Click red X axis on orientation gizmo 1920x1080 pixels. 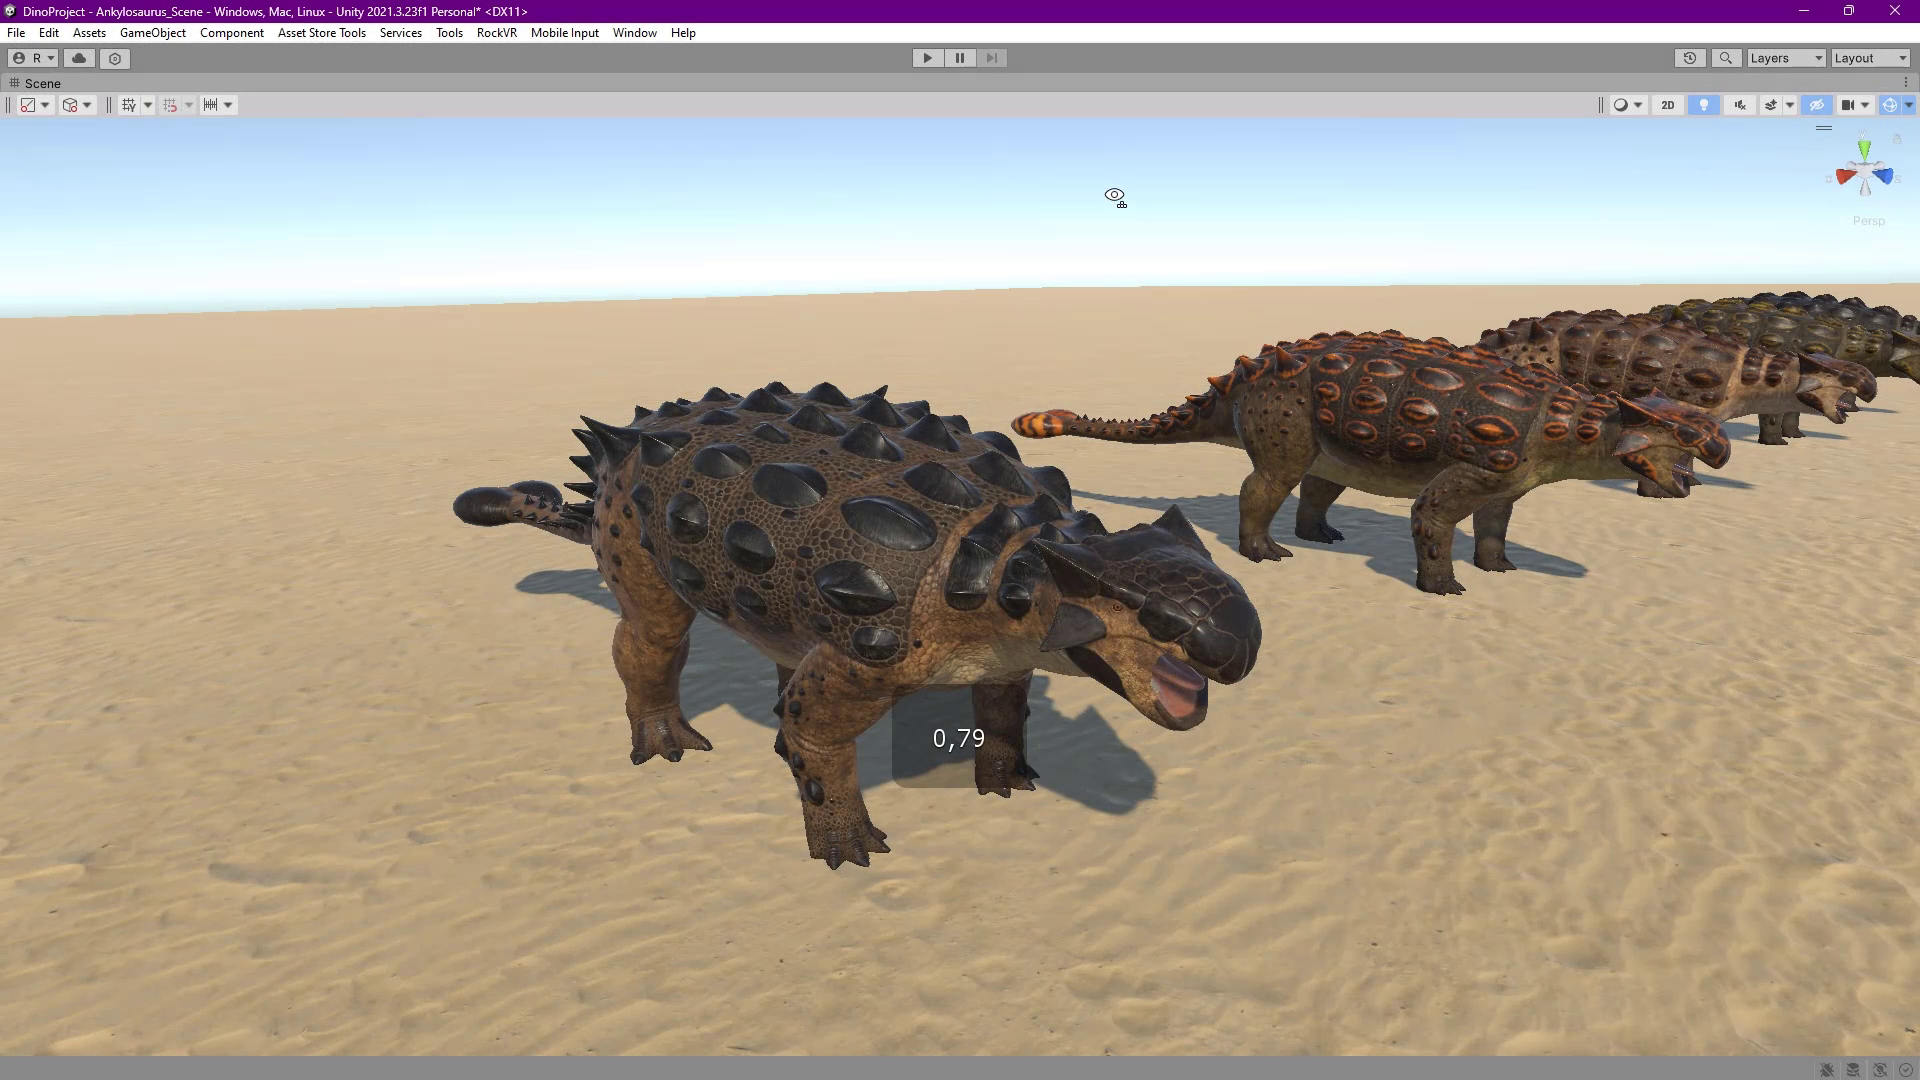click(1845, 177)
